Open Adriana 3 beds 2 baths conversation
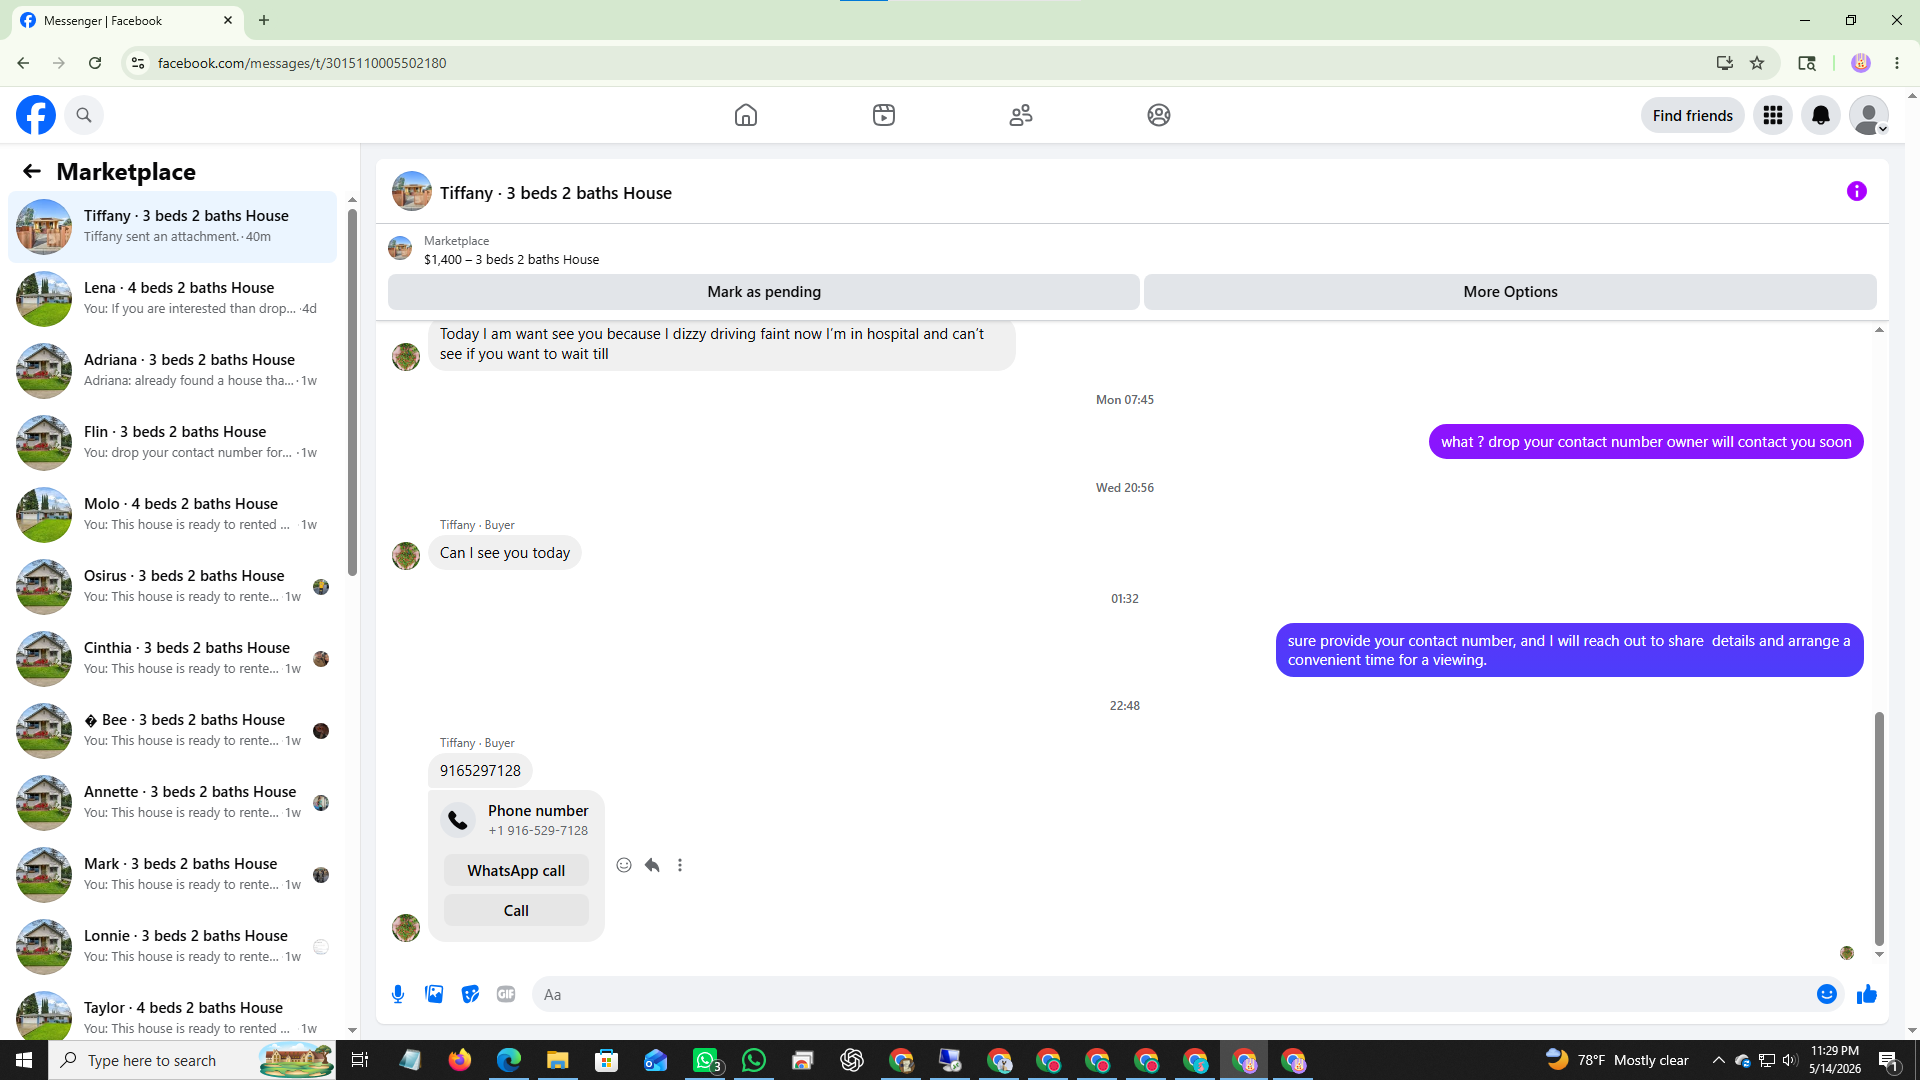The width and height of the screenshot is (1920, 1080). [x=173, y=370]
